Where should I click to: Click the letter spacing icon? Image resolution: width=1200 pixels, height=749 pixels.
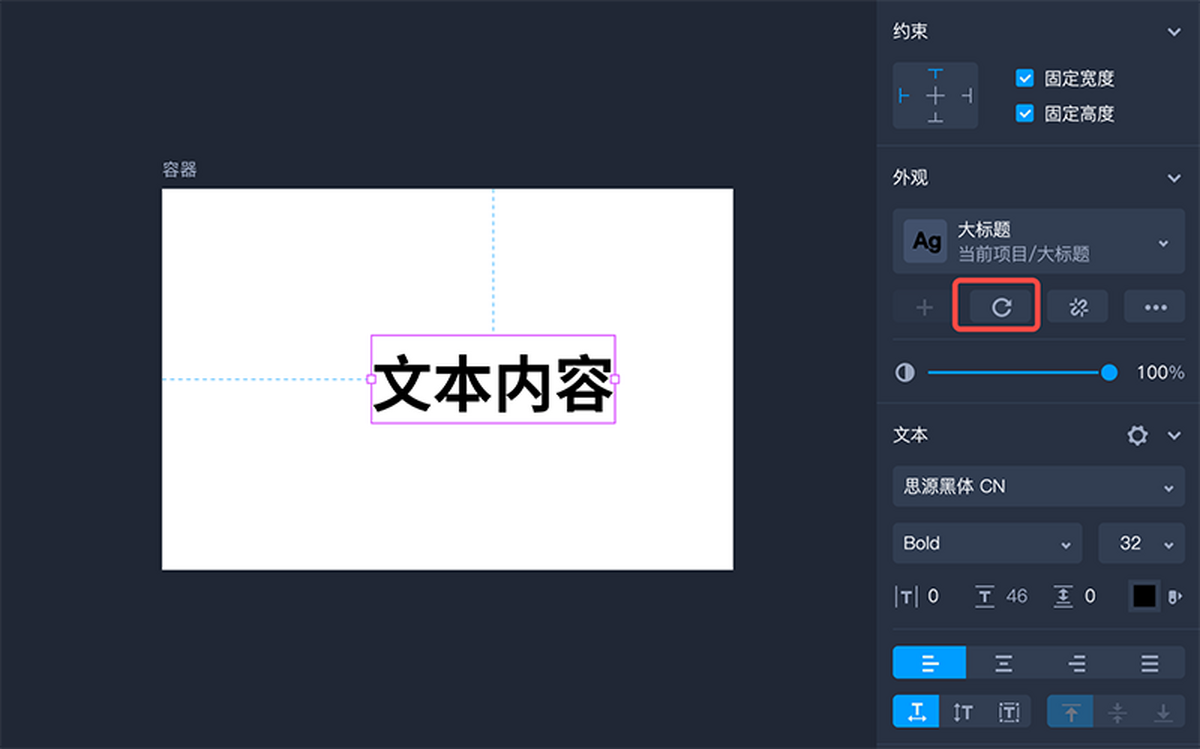(905, 596)
